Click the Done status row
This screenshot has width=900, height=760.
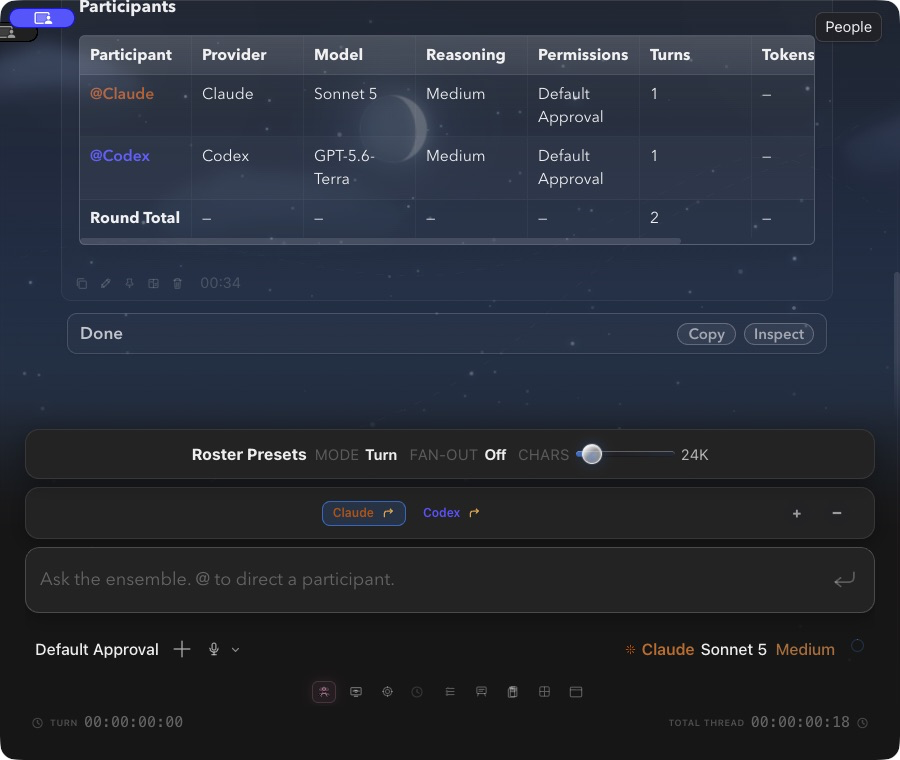pos(447,334)
